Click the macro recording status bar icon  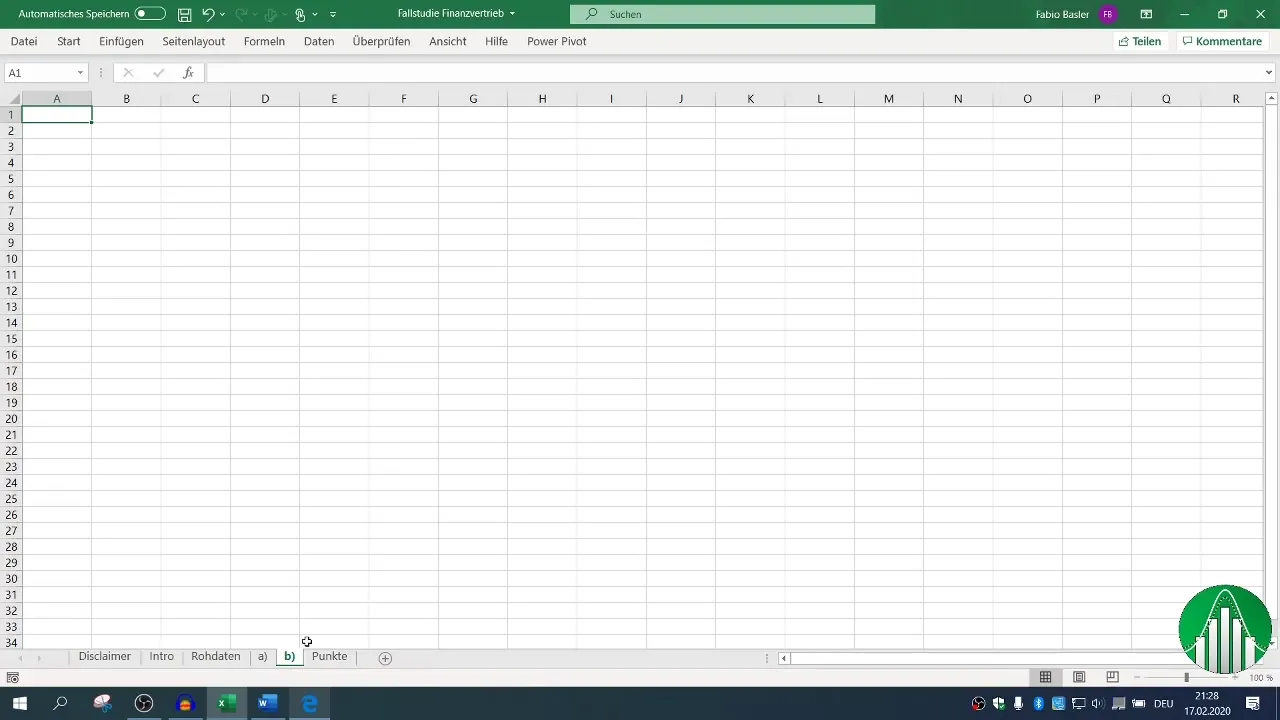click(x=12, y=677)
